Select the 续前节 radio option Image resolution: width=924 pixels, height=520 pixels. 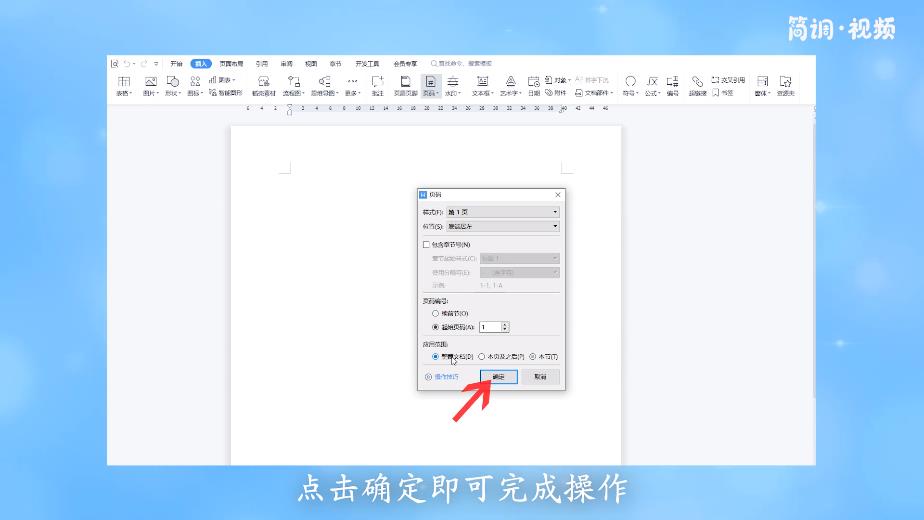pos(435,313)
